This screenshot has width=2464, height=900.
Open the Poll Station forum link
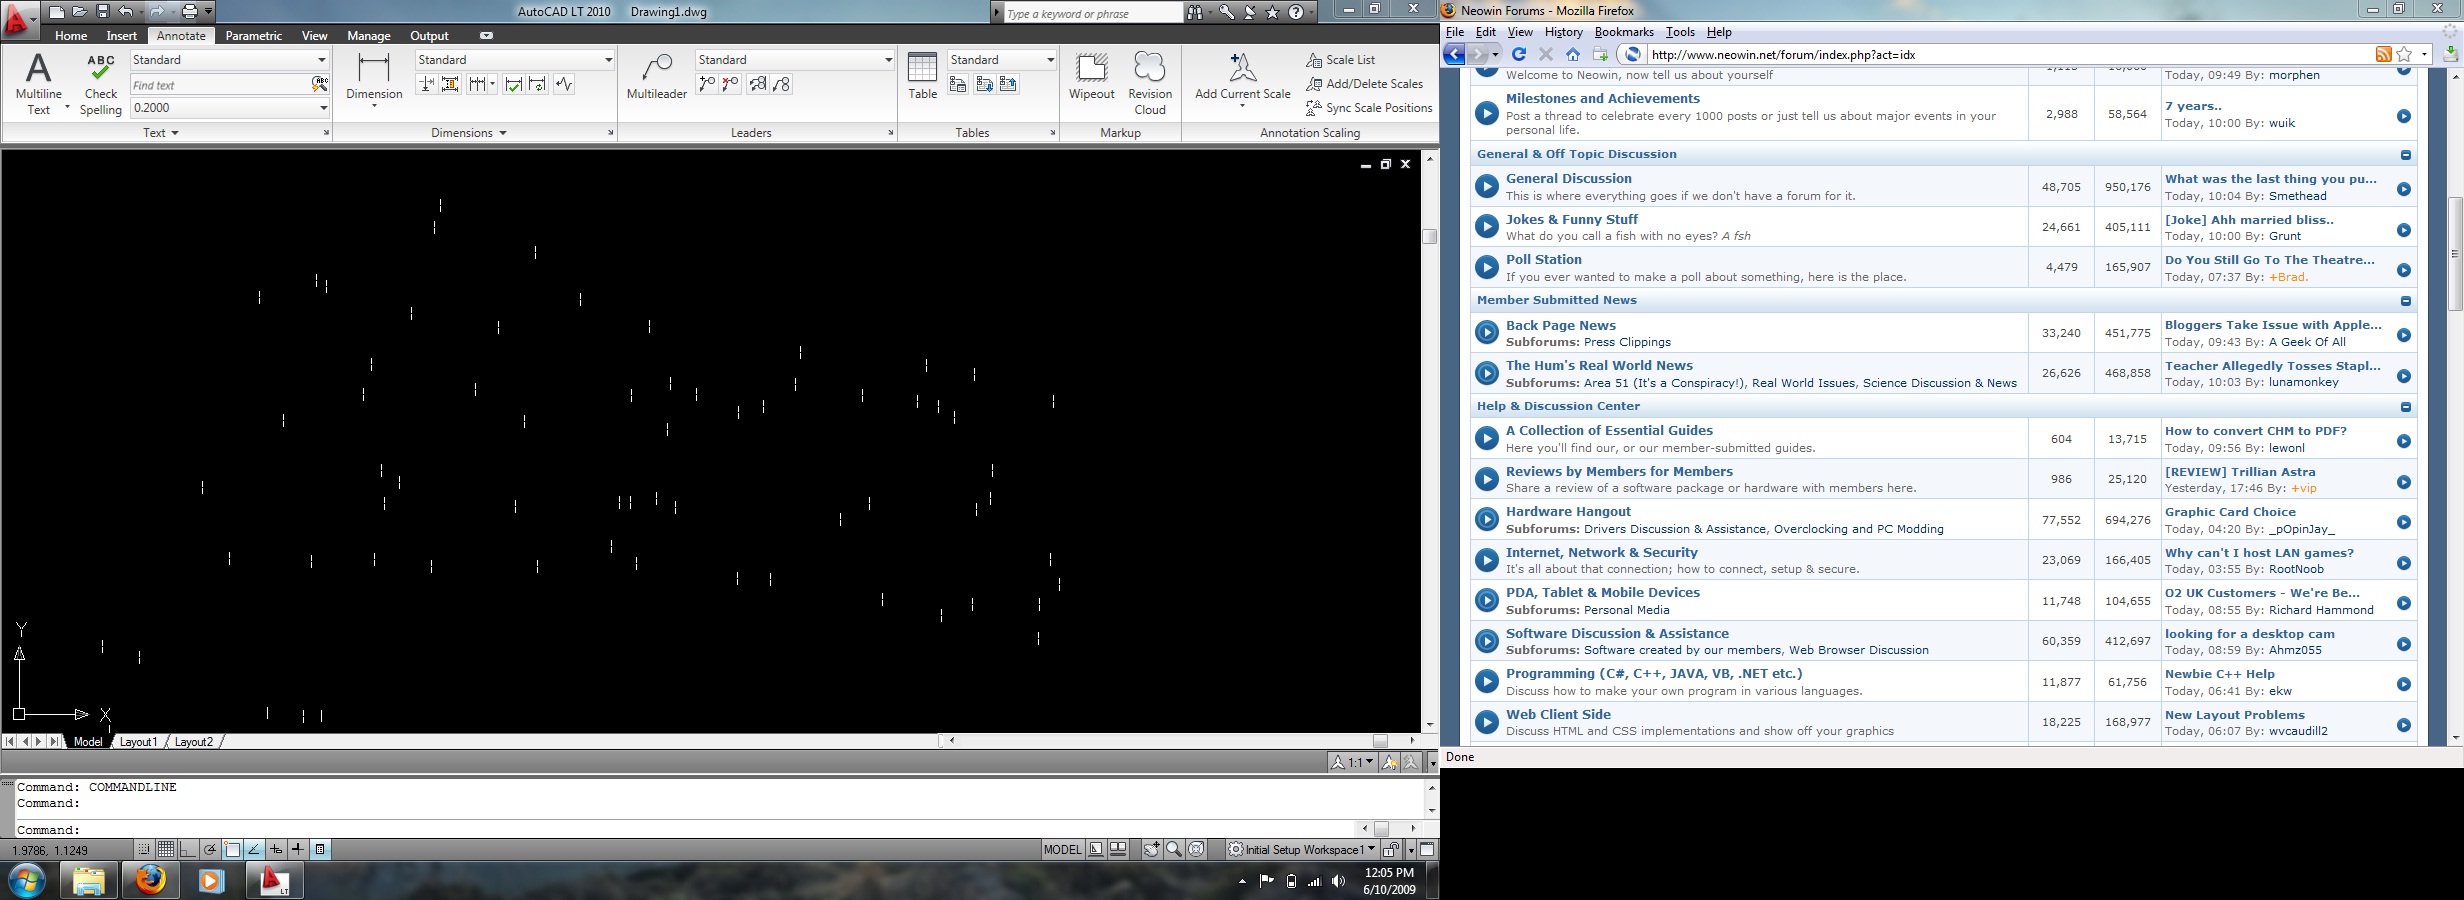point(1544,260)
